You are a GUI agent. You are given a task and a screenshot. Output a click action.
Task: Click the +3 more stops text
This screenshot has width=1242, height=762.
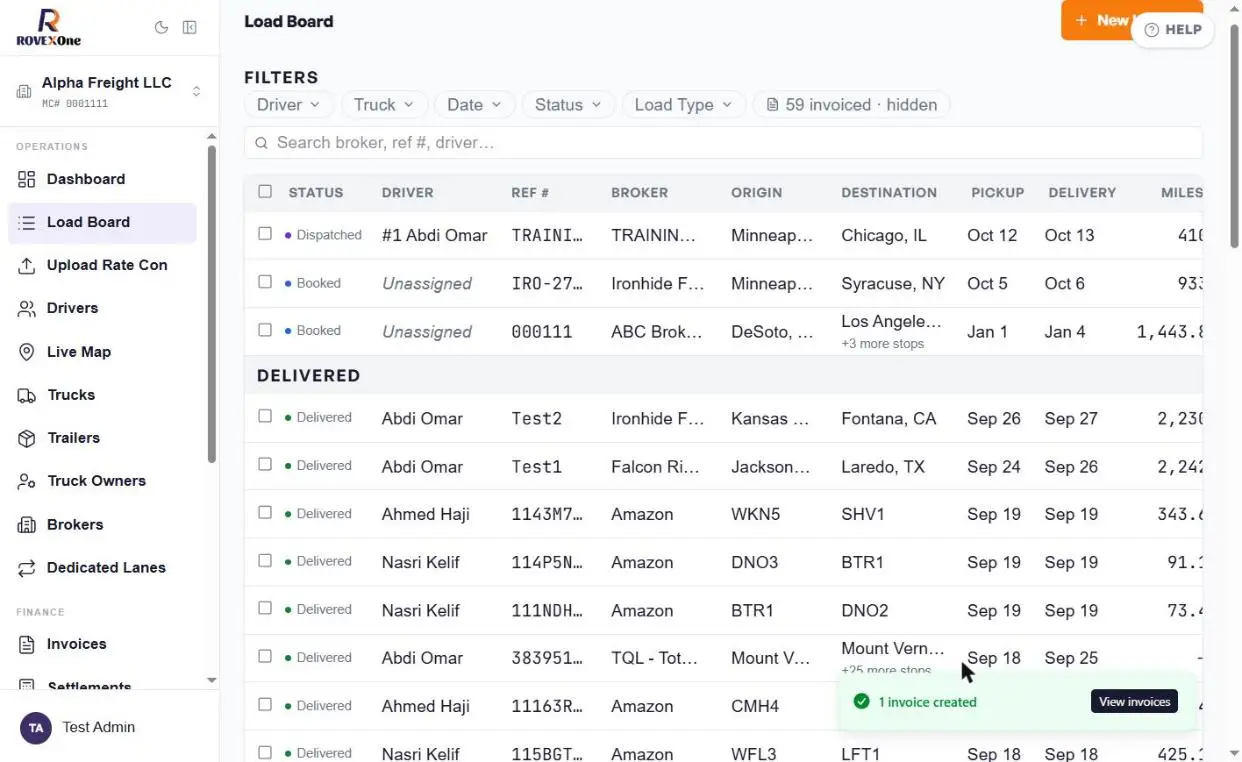pos(882,344)
